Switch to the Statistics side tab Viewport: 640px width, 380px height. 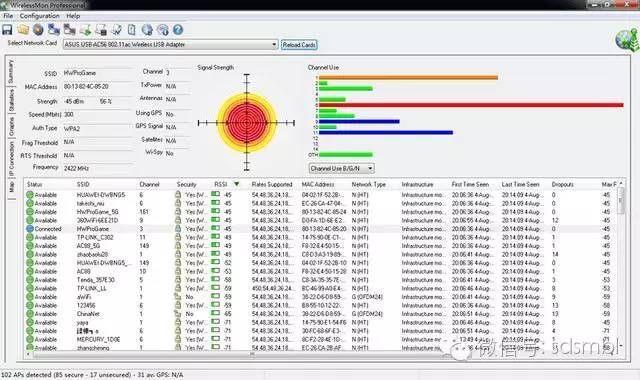click(11, 100)
